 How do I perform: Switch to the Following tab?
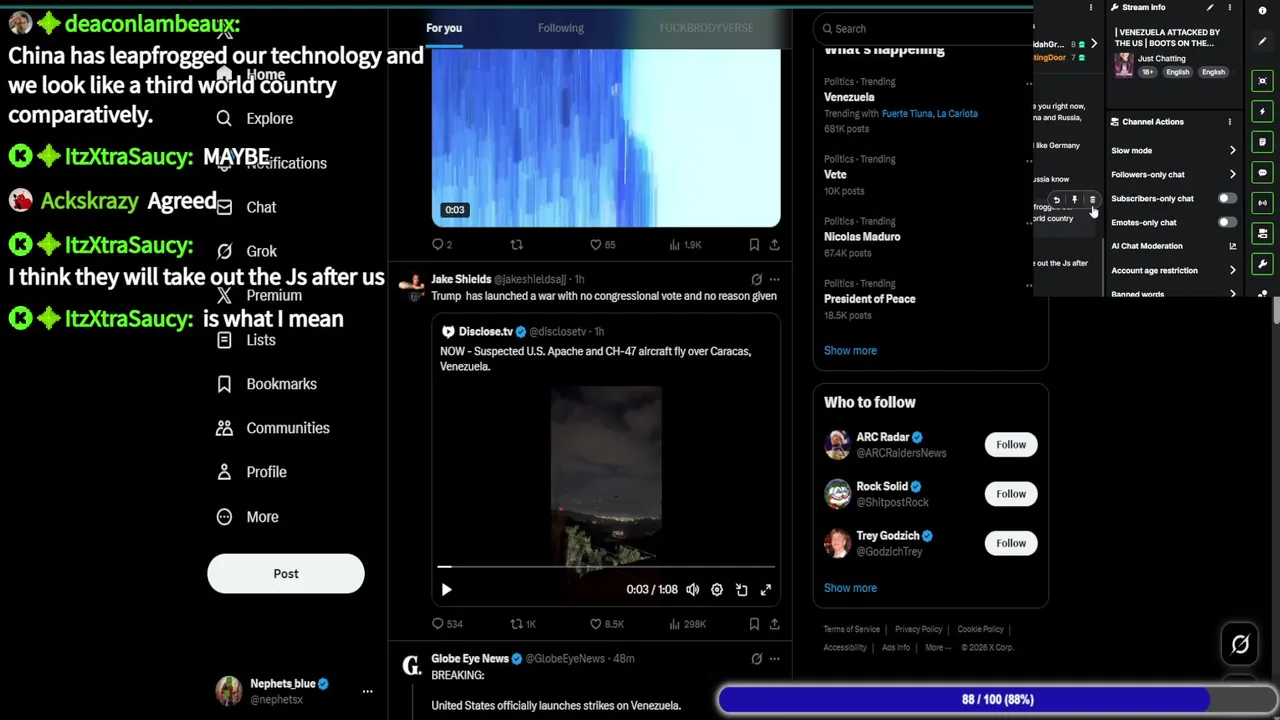point(561,28)
